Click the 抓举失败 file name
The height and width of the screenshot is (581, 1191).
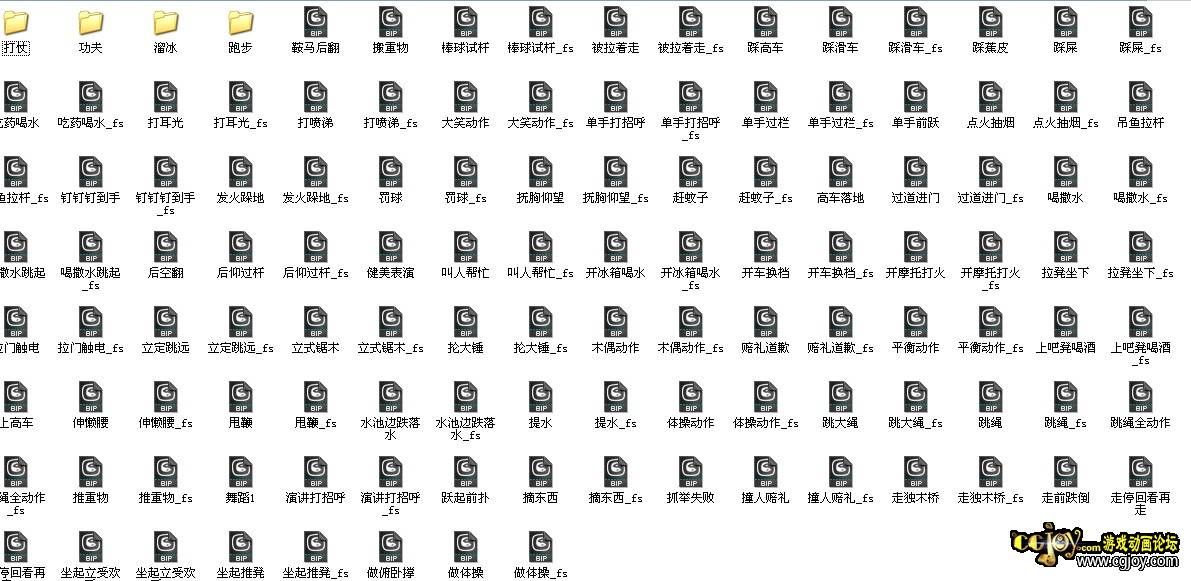pyautogui.click(x=691, y=498)
